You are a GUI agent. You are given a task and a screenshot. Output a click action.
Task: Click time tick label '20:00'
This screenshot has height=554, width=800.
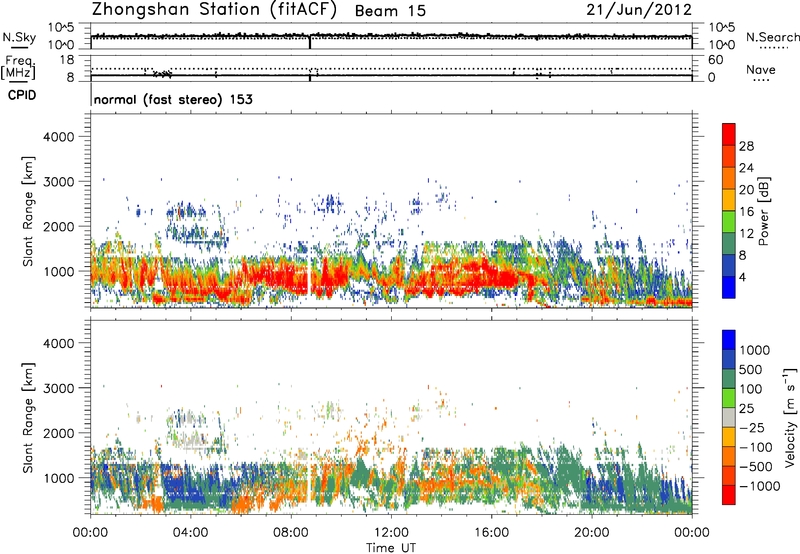coord(592,533)
